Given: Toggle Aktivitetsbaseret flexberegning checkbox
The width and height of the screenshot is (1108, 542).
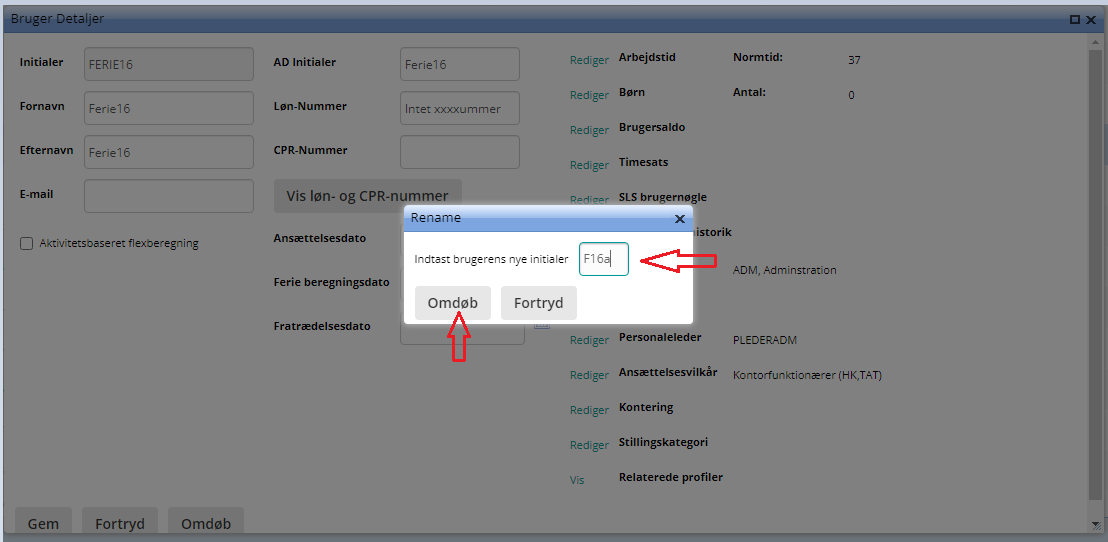Looking at the screenshot, I should [x=27, y=243].
